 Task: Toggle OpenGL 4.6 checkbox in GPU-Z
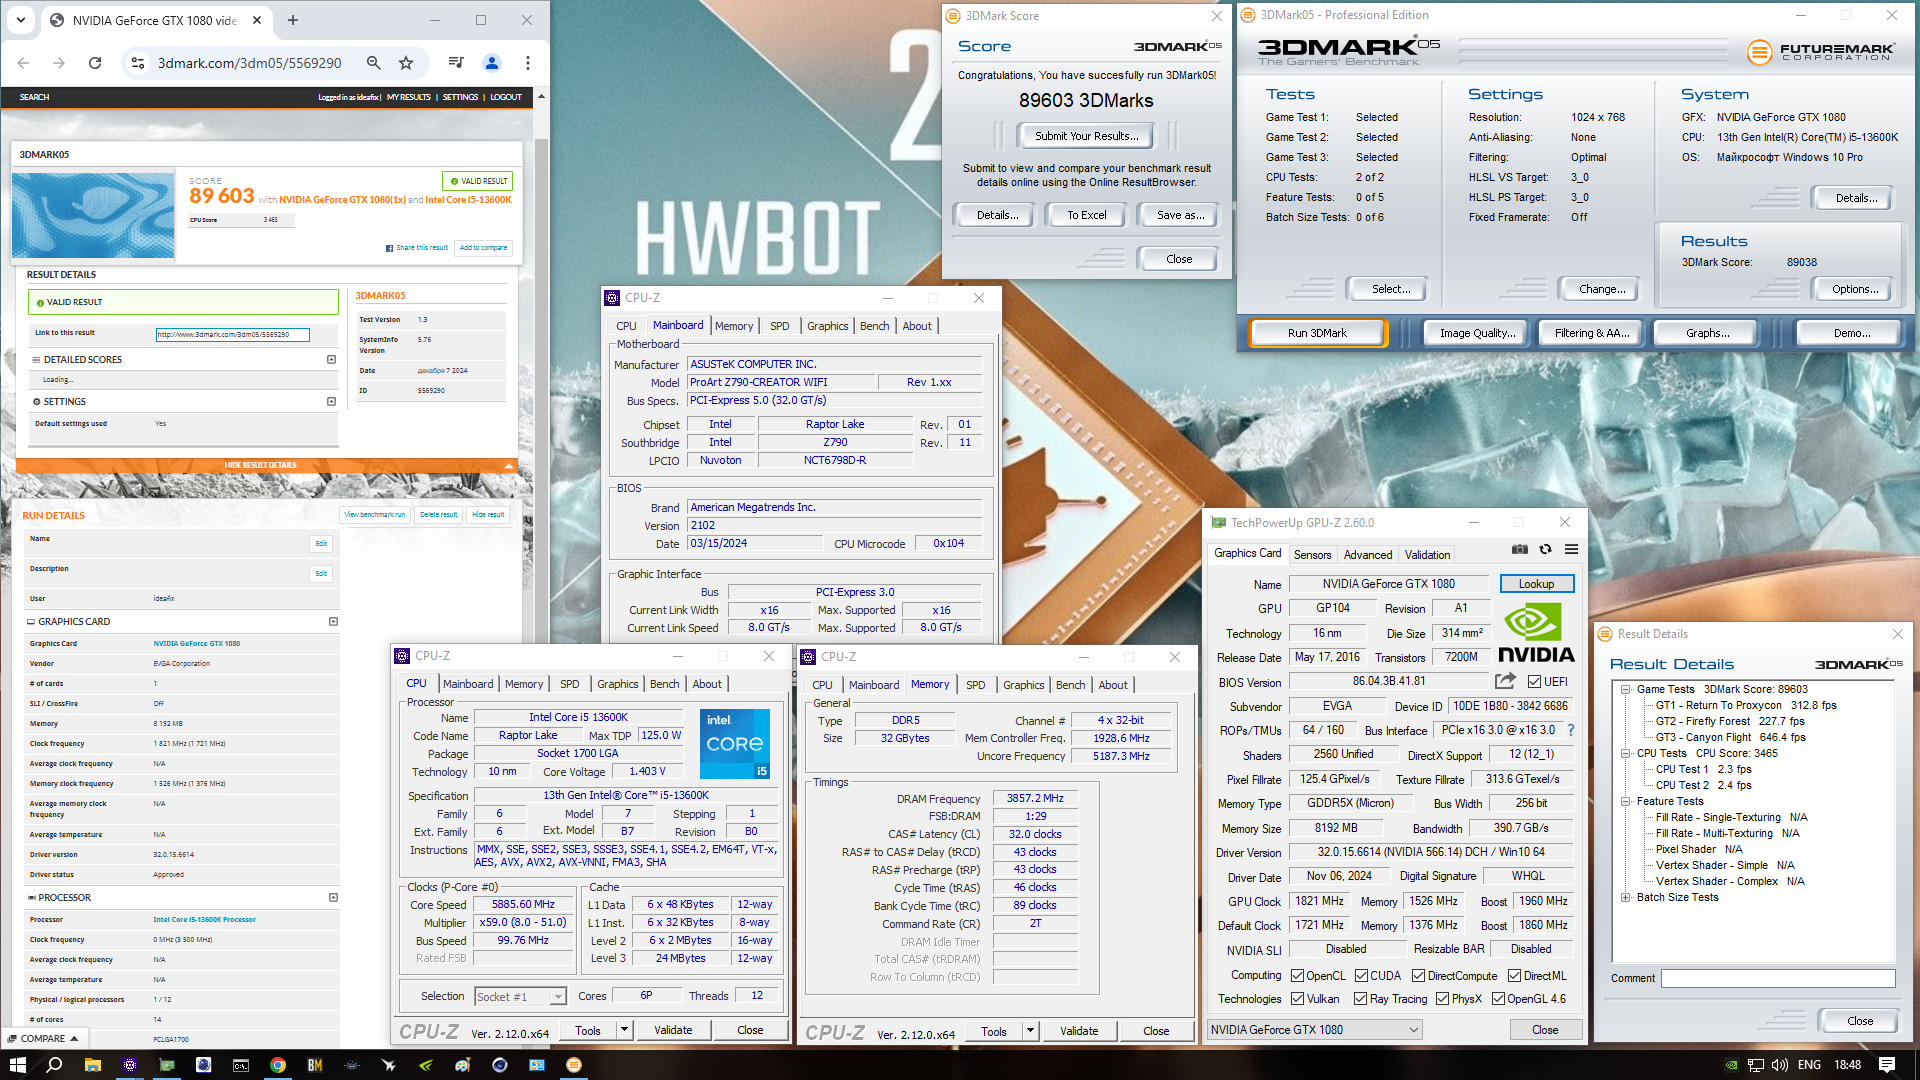1498,999
